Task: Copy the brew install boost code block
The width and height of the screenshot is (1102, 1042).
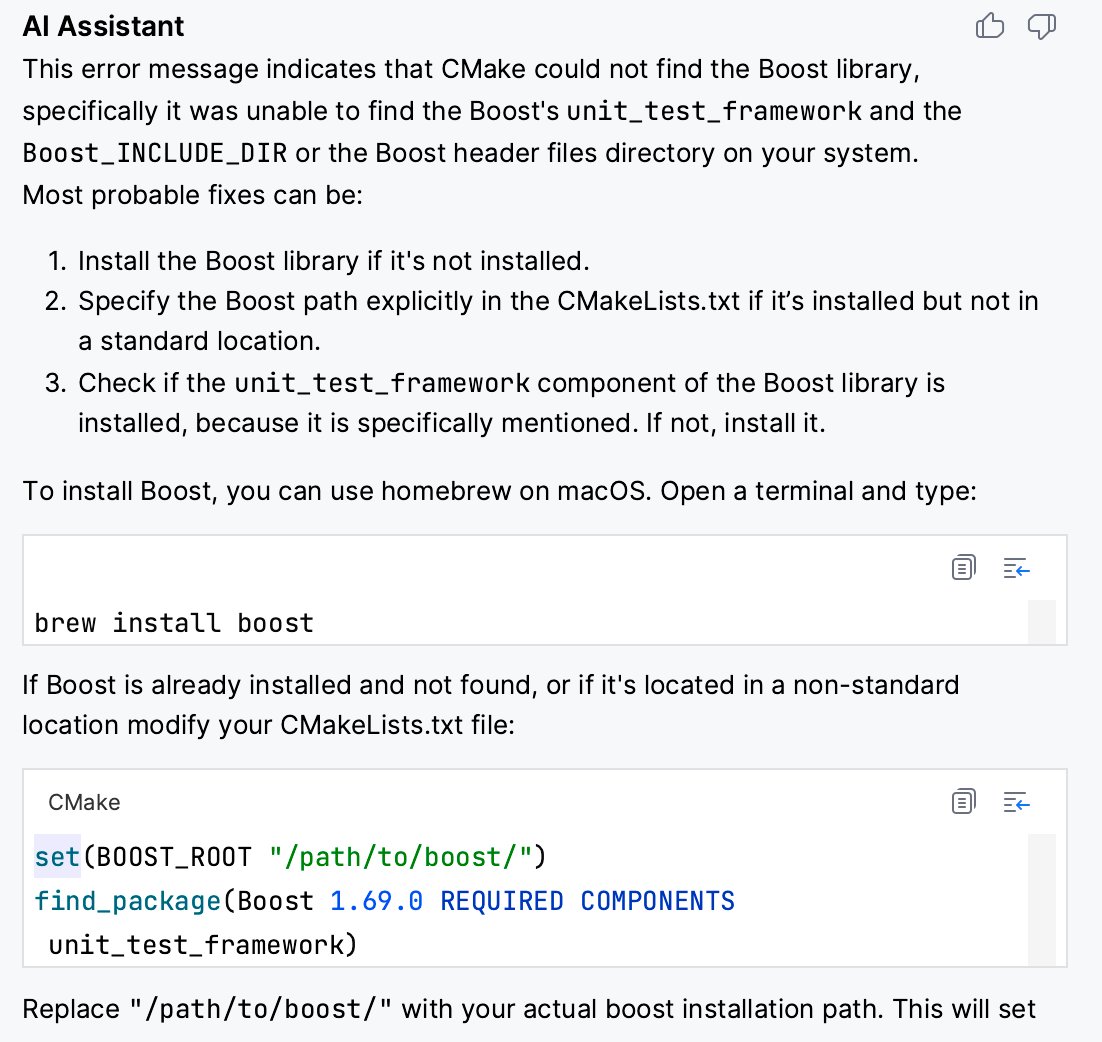Action: [x=963, y=567]
